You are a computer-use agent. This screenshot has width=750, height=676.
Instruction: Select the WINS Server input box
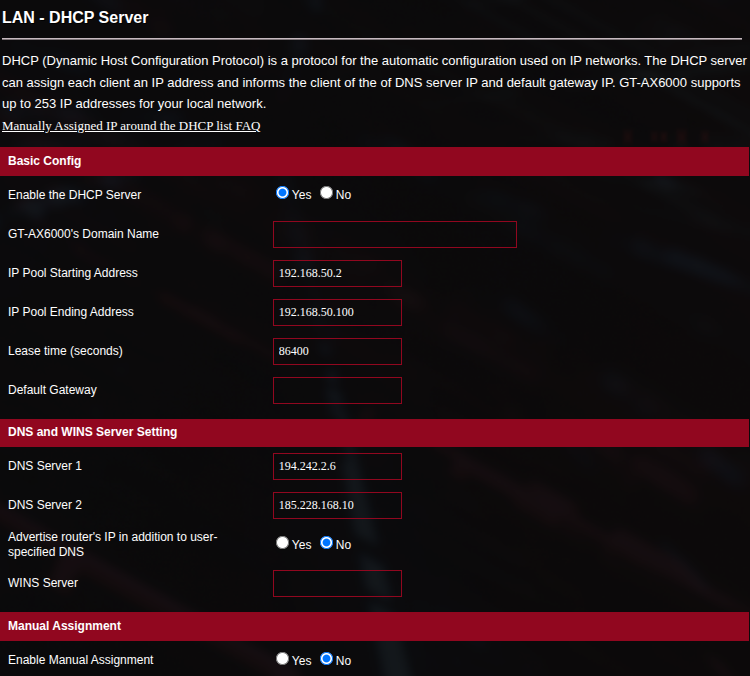[337, 583]
